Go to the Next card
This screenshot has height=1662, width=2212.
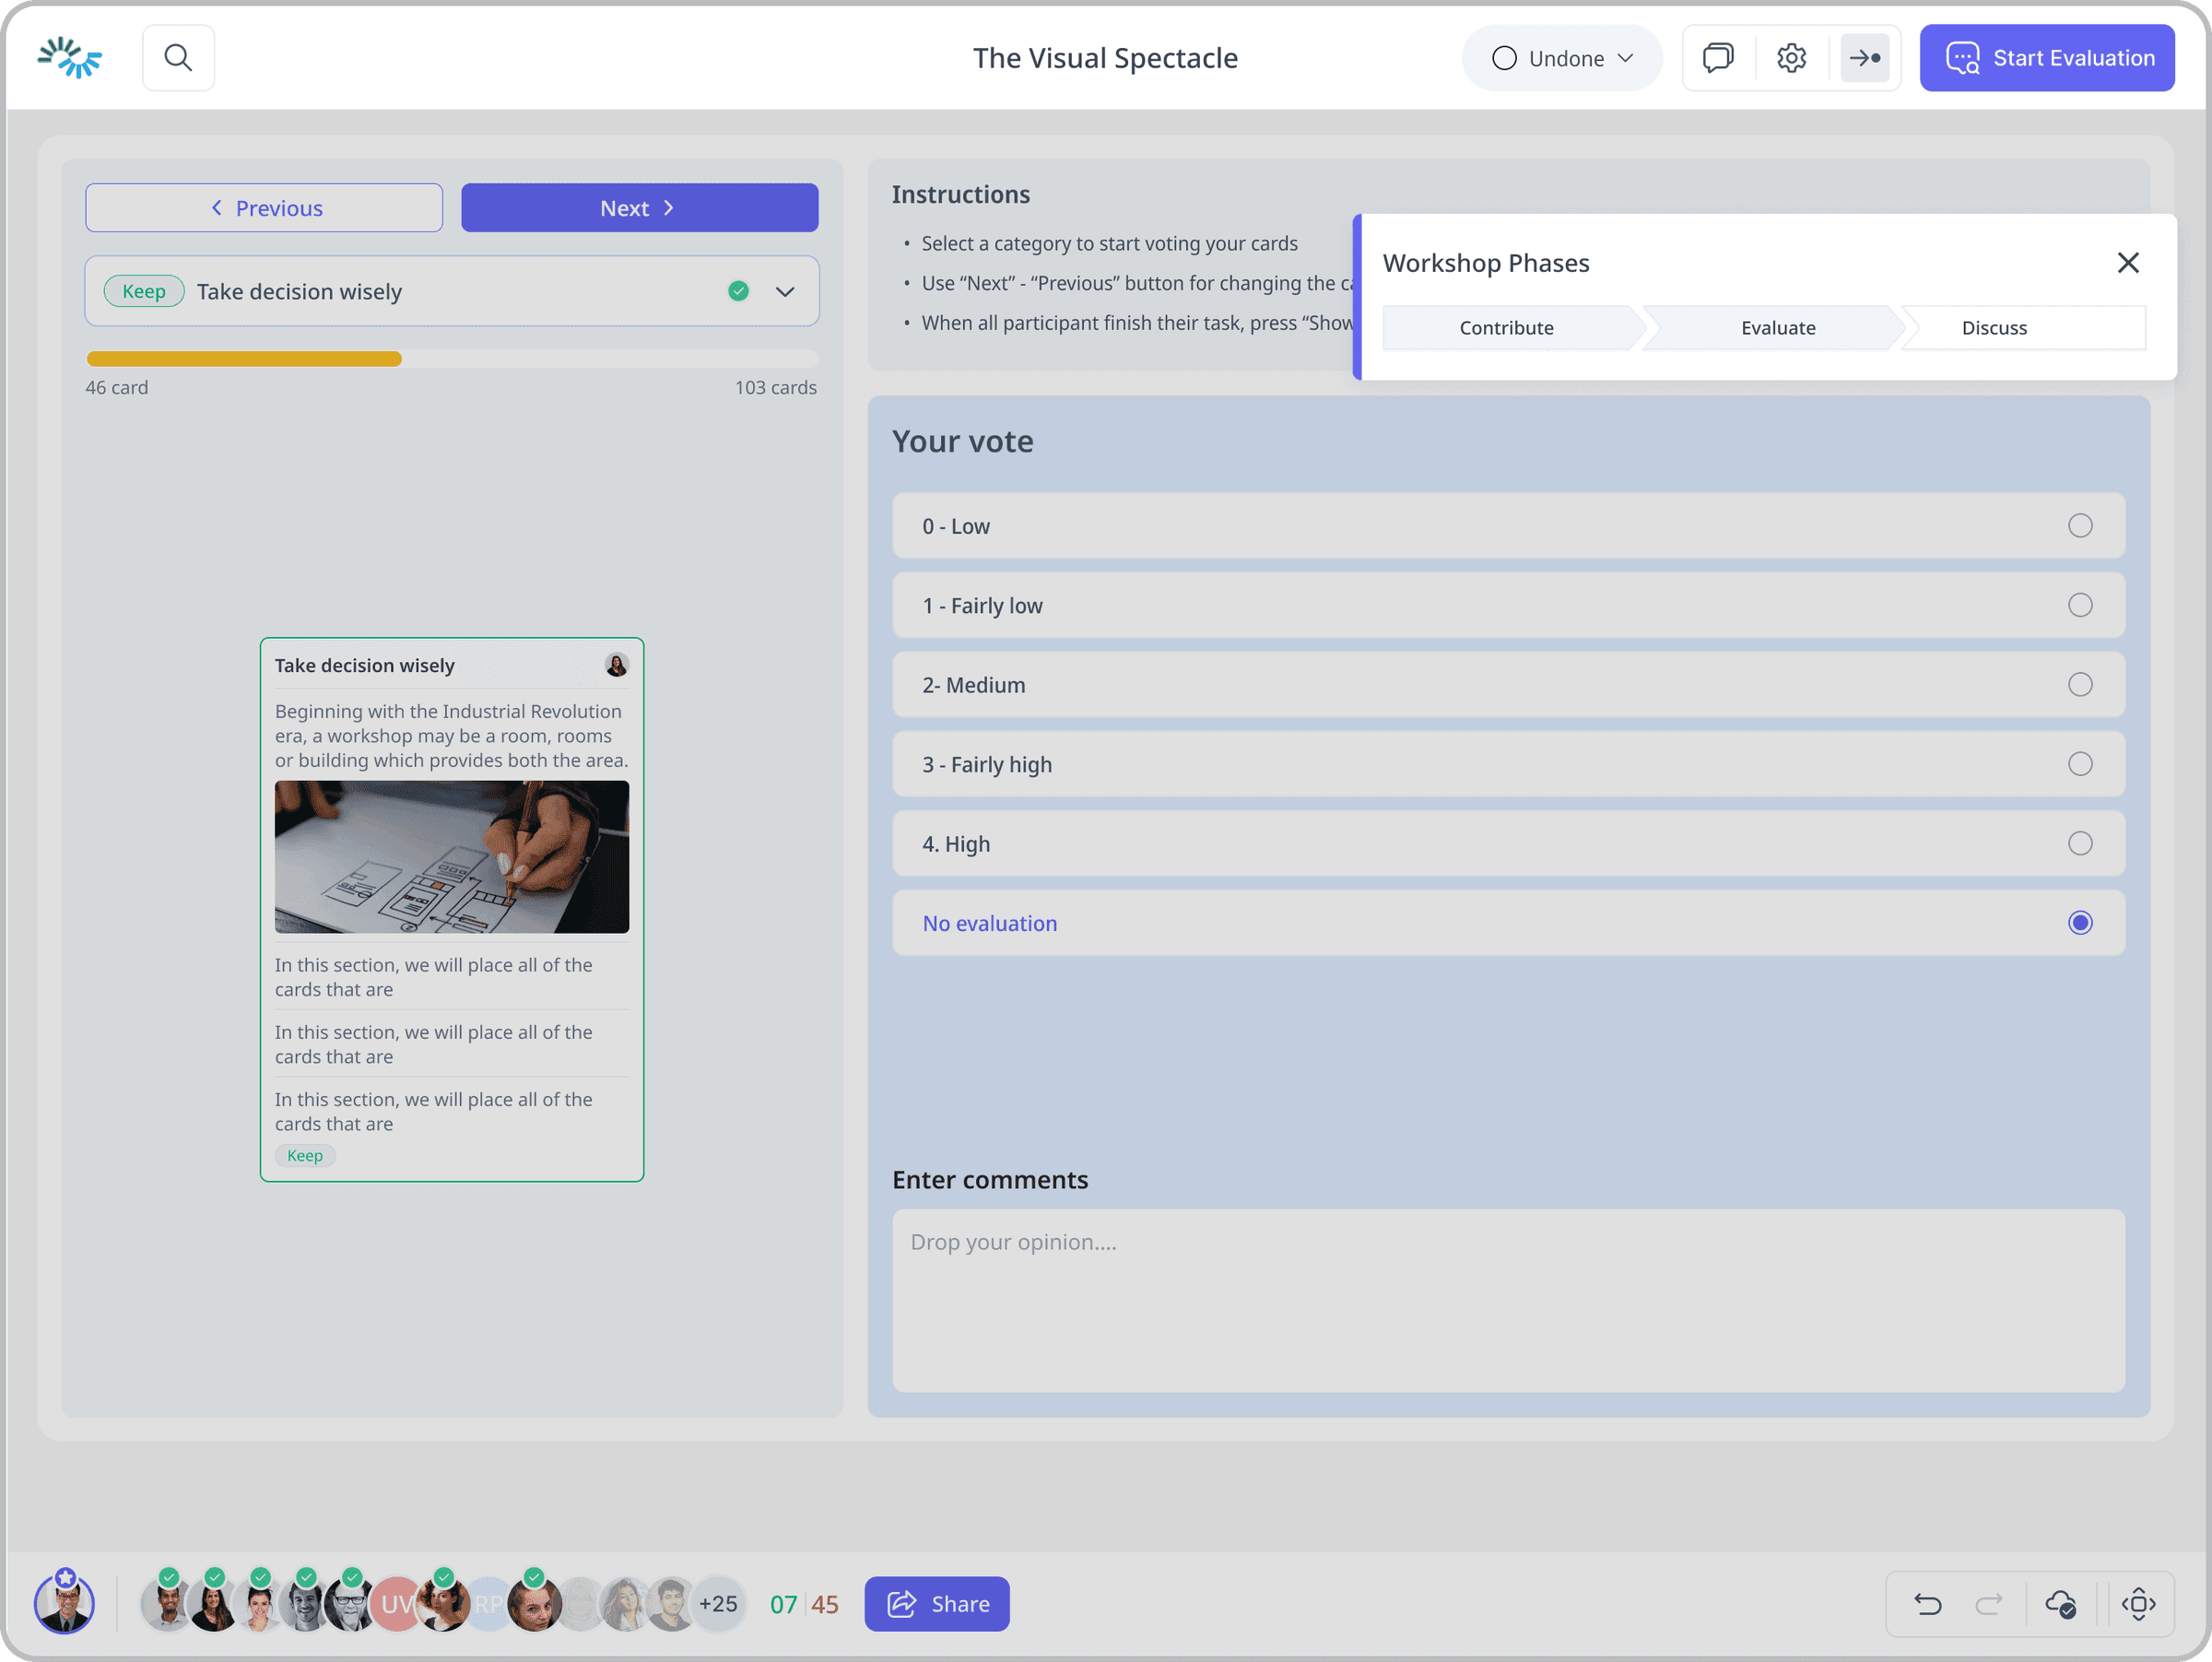[x=639, y=208]
